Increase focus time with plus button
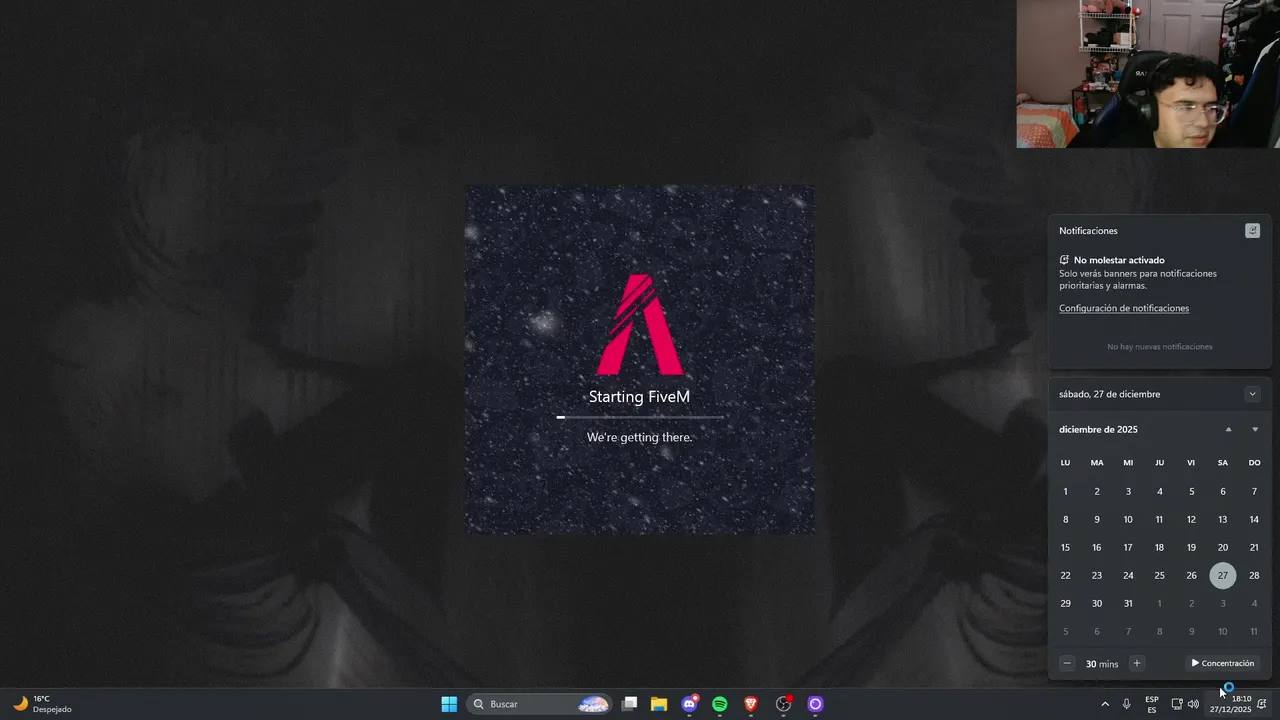This screenshot has width=1280, height=720. pyautogui.click(x=1136, y=663)
